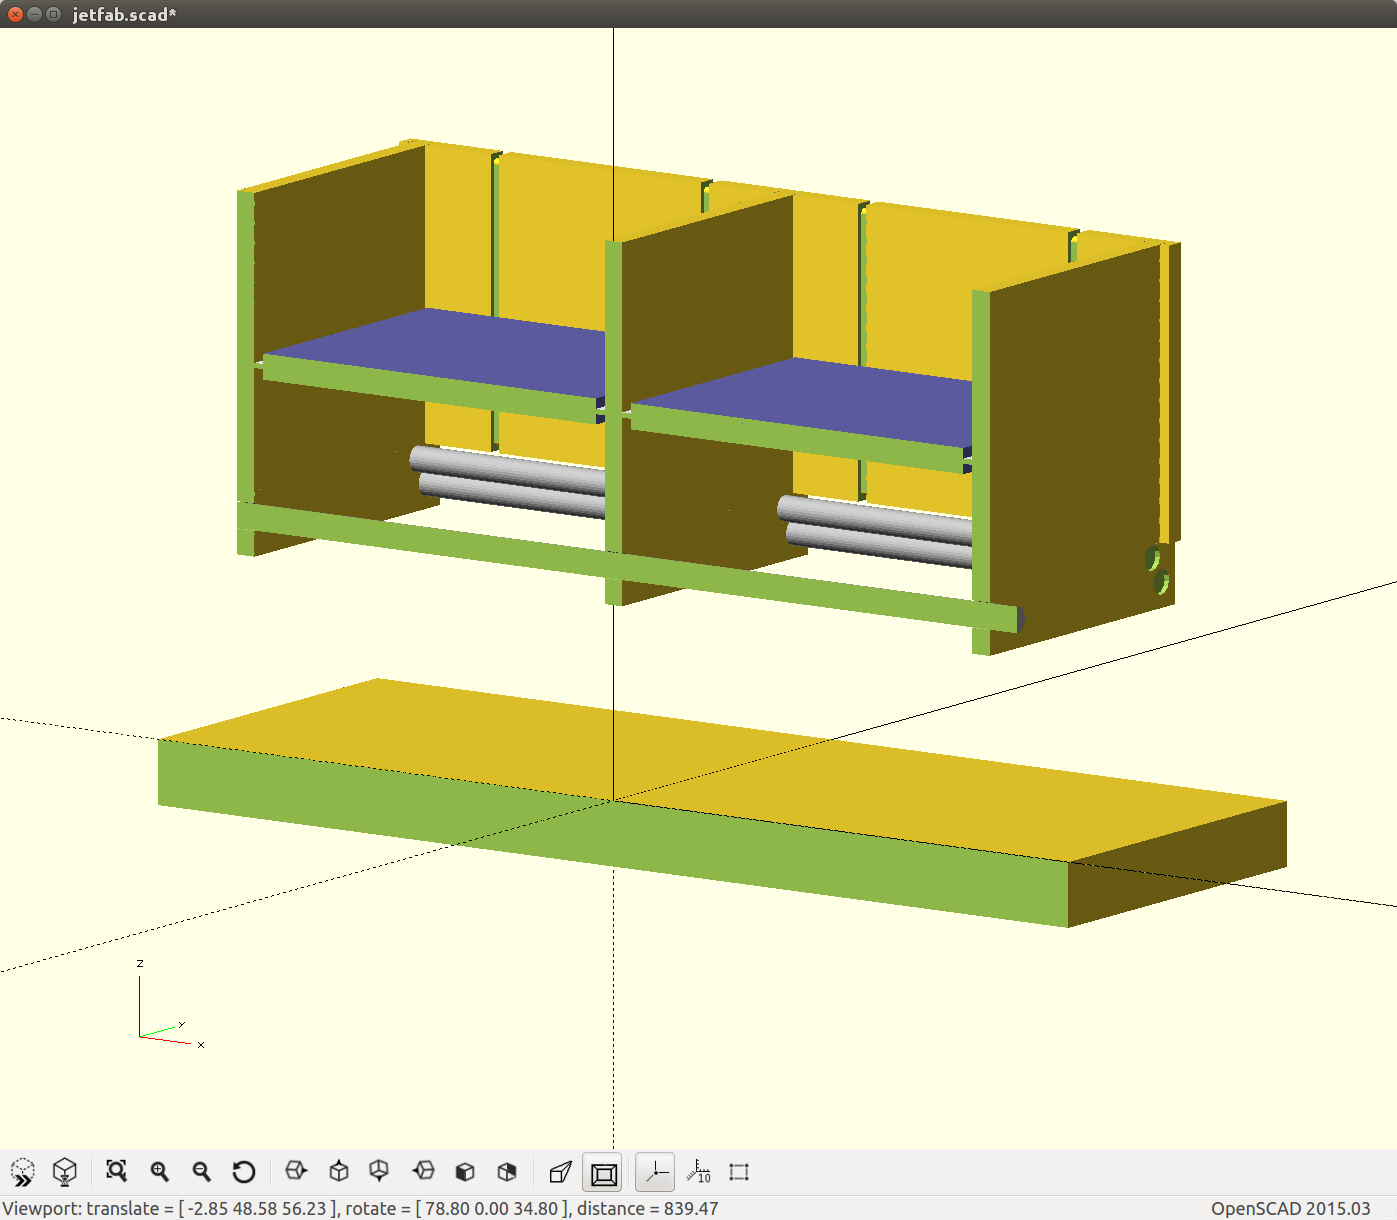Reset the view with the circular arrow icon
Viewport: 1397px width, 1220px height.
(244, 1171)
